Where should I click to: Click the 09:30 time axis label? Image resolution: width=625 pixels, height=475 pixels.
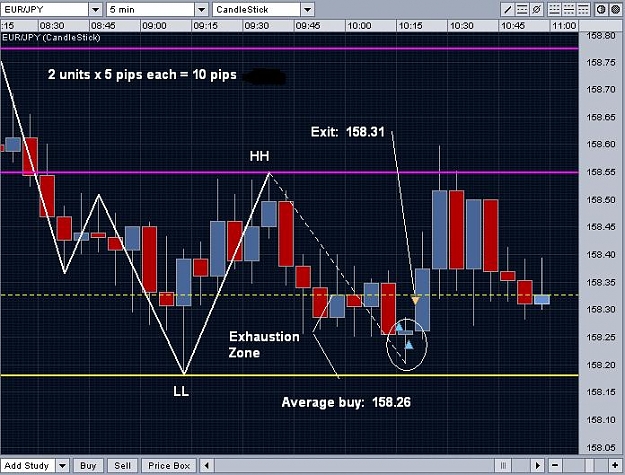pyautogui.click(x=256, y=26)
